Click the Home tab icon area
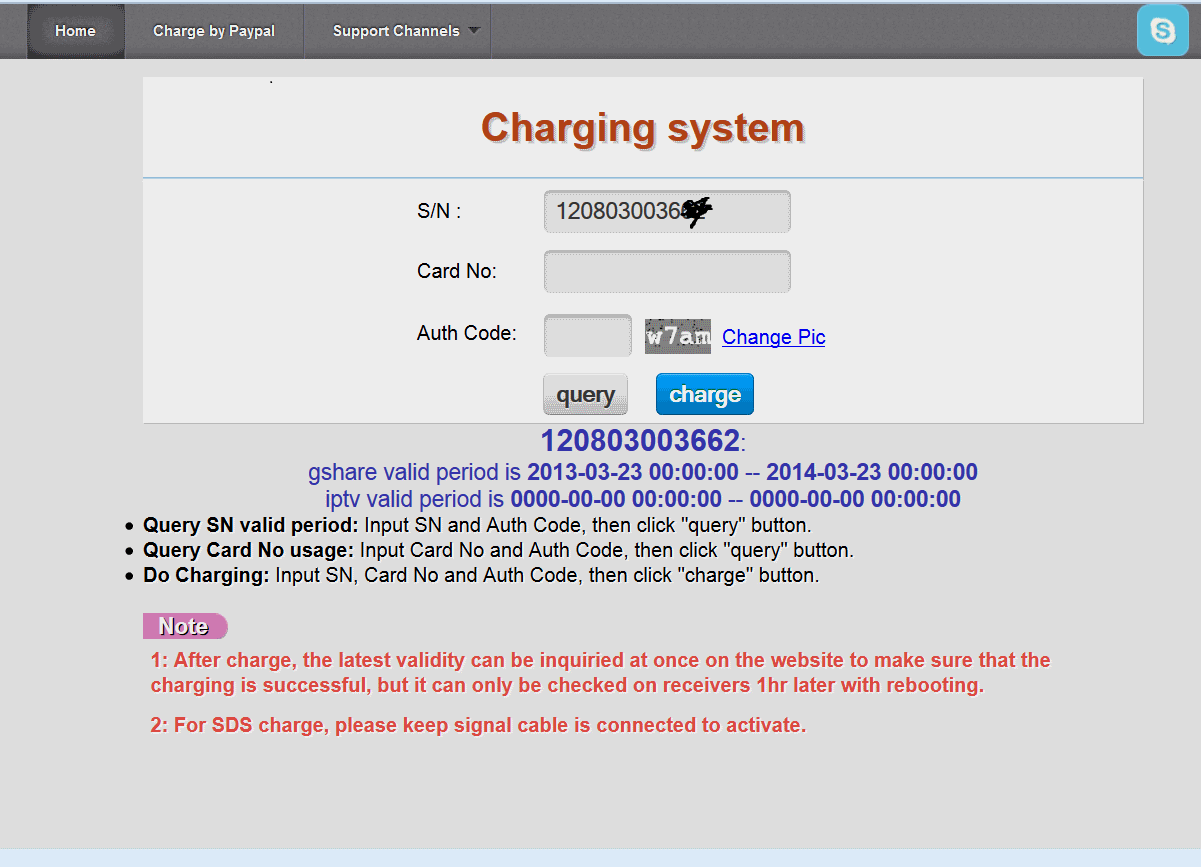Screen dimensions: 1201x867 coord(75,30)
